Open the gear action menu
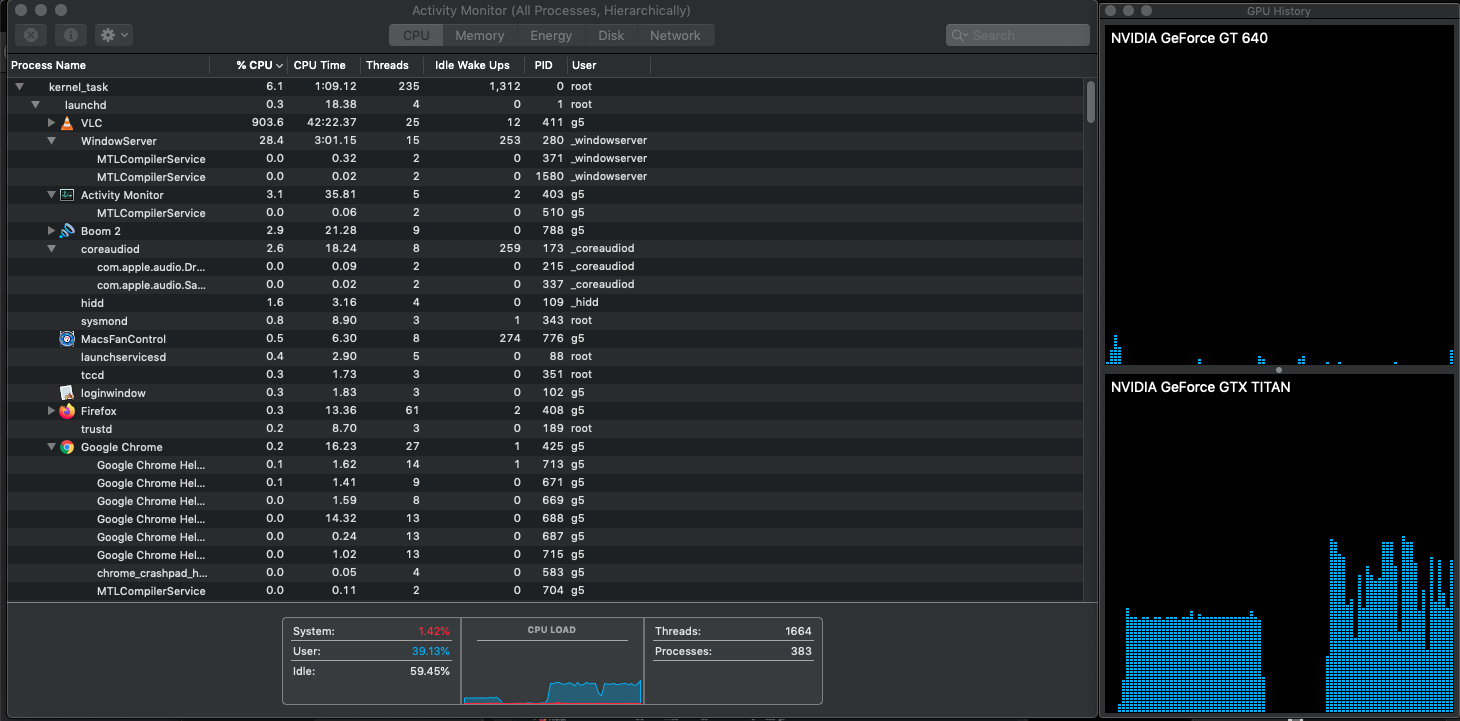Image resolution: width=1460 pixels, height=721 pixels. point(113,35)
